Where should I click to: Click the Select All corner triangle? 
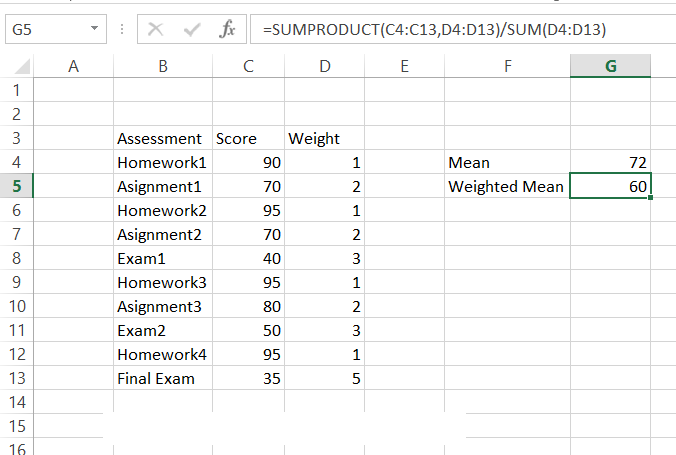tap(22, 66)
